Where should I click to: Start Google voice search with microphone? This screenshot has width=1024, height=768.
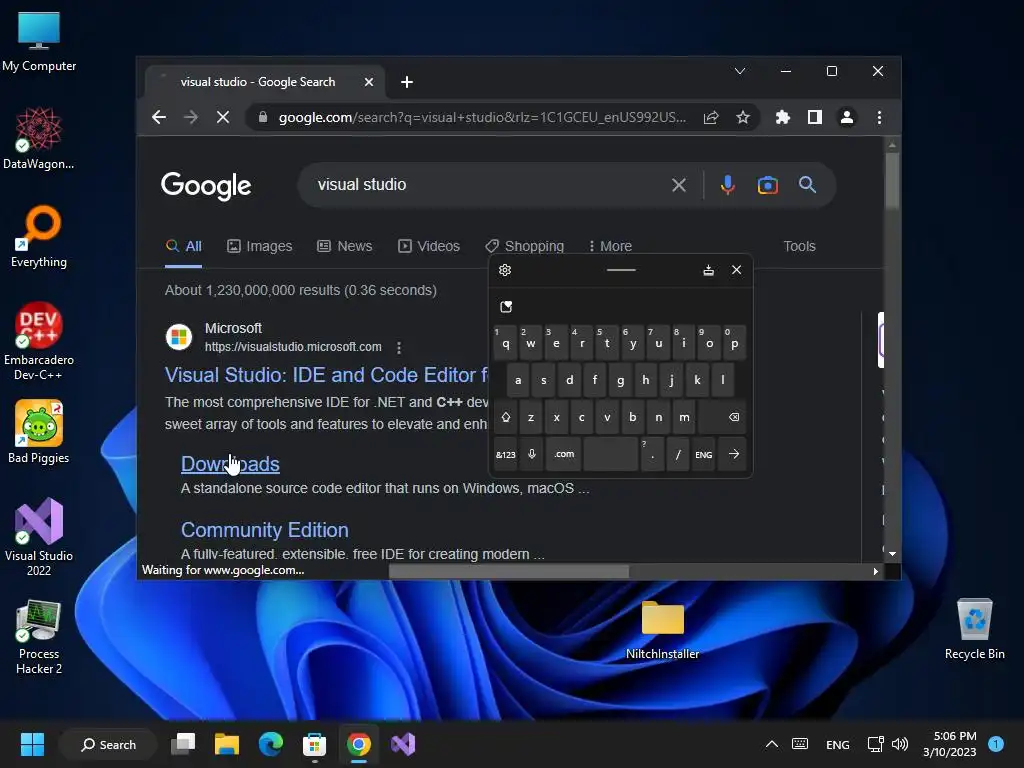(728, 185)
